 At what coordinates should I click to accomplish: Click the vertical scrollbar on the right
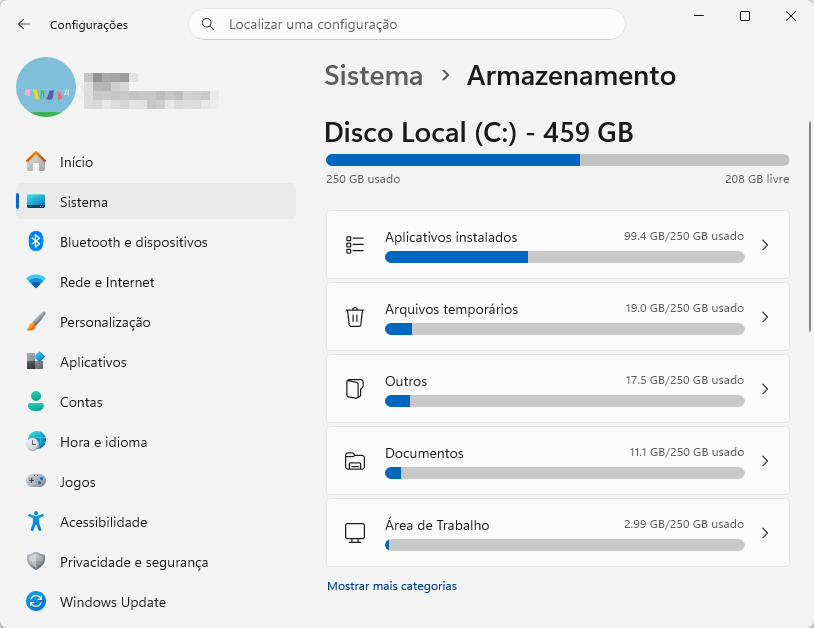click(x=809, y=226)
